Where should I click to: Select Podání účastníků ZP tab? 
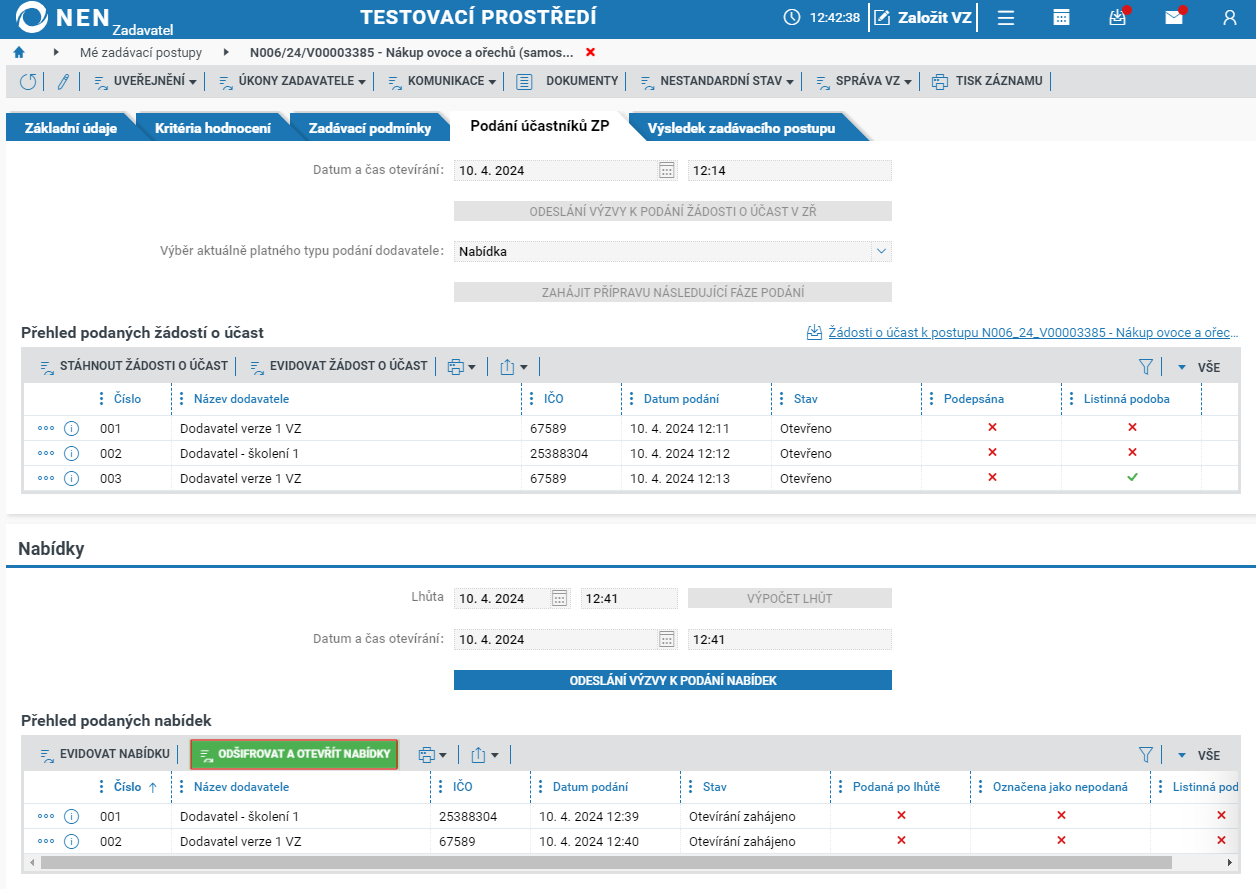(x=540, y=126)
